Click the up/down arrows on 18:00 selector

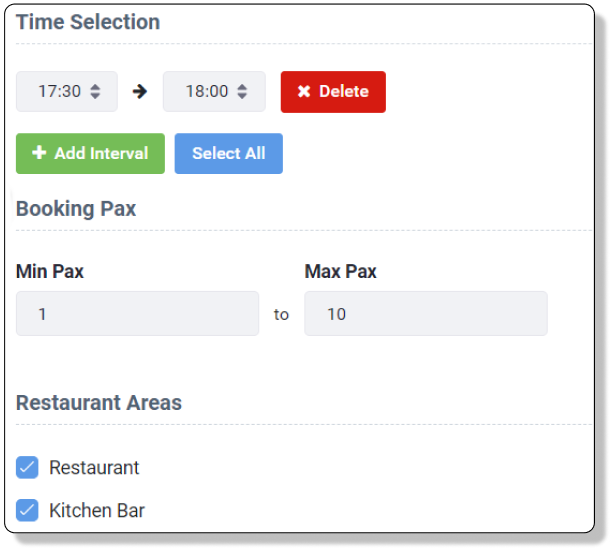(242, 92)
